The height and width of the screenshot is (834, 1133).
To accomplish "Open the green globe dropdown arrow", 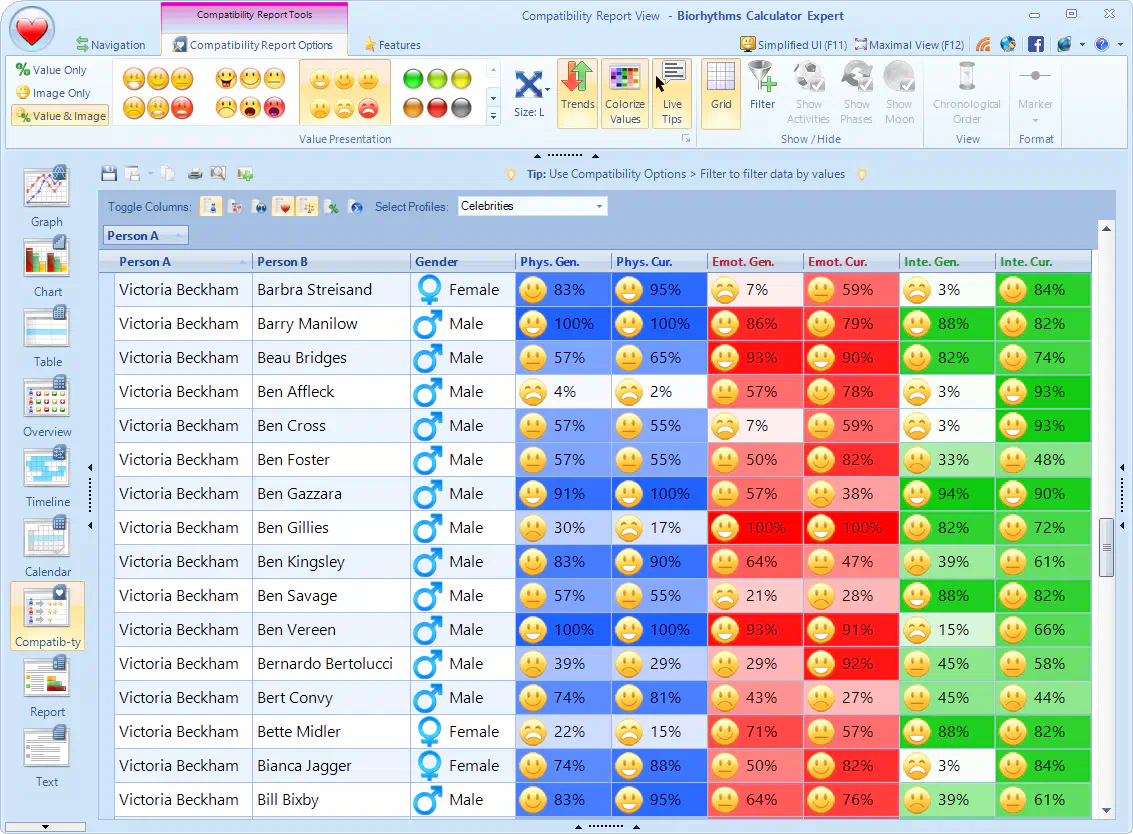I will pyautogui.click(x=1082, y=44).
